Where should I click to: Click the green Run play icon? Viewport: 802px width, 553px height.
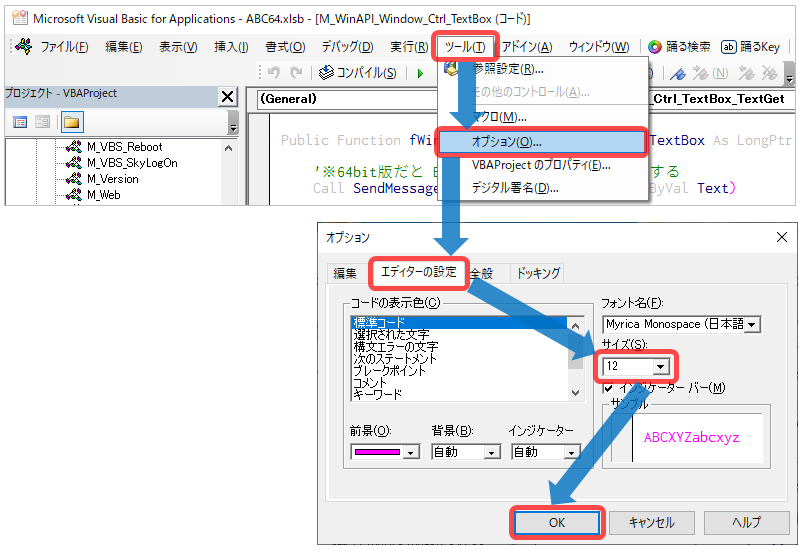pyautogui.click(x=420, y=73)
